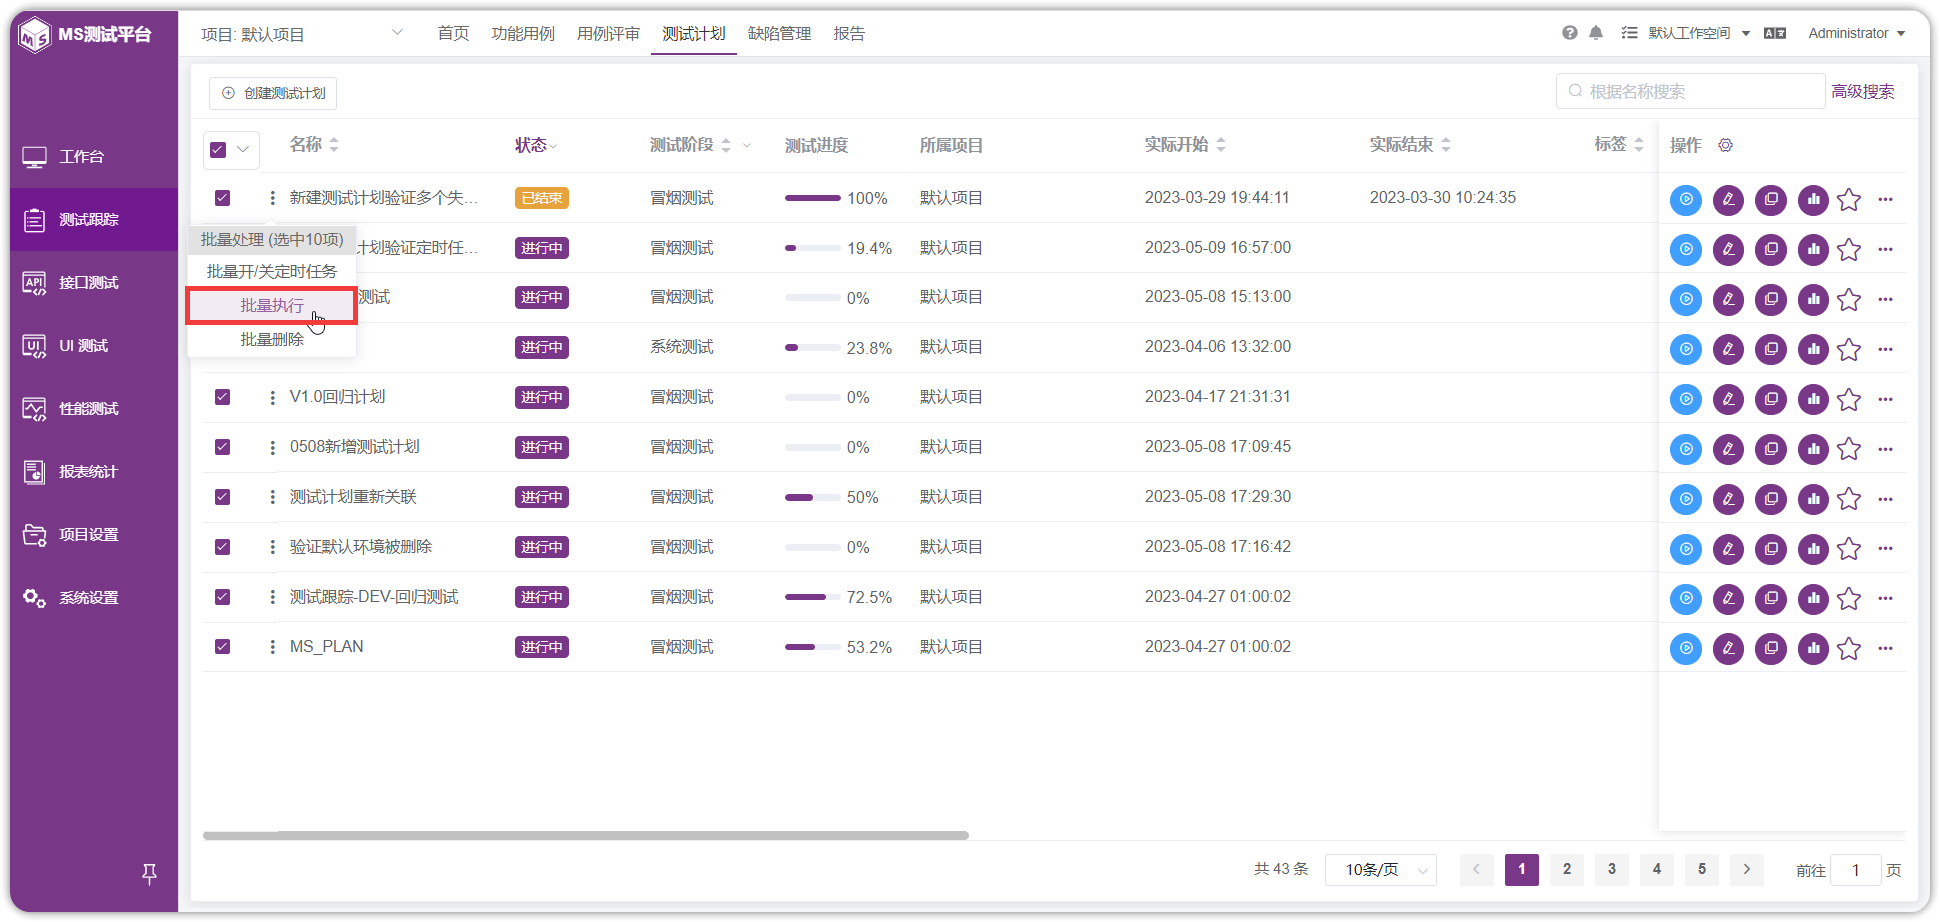Open 系统设置 in the sidebar
The image size is (1940, 922).
94,598
